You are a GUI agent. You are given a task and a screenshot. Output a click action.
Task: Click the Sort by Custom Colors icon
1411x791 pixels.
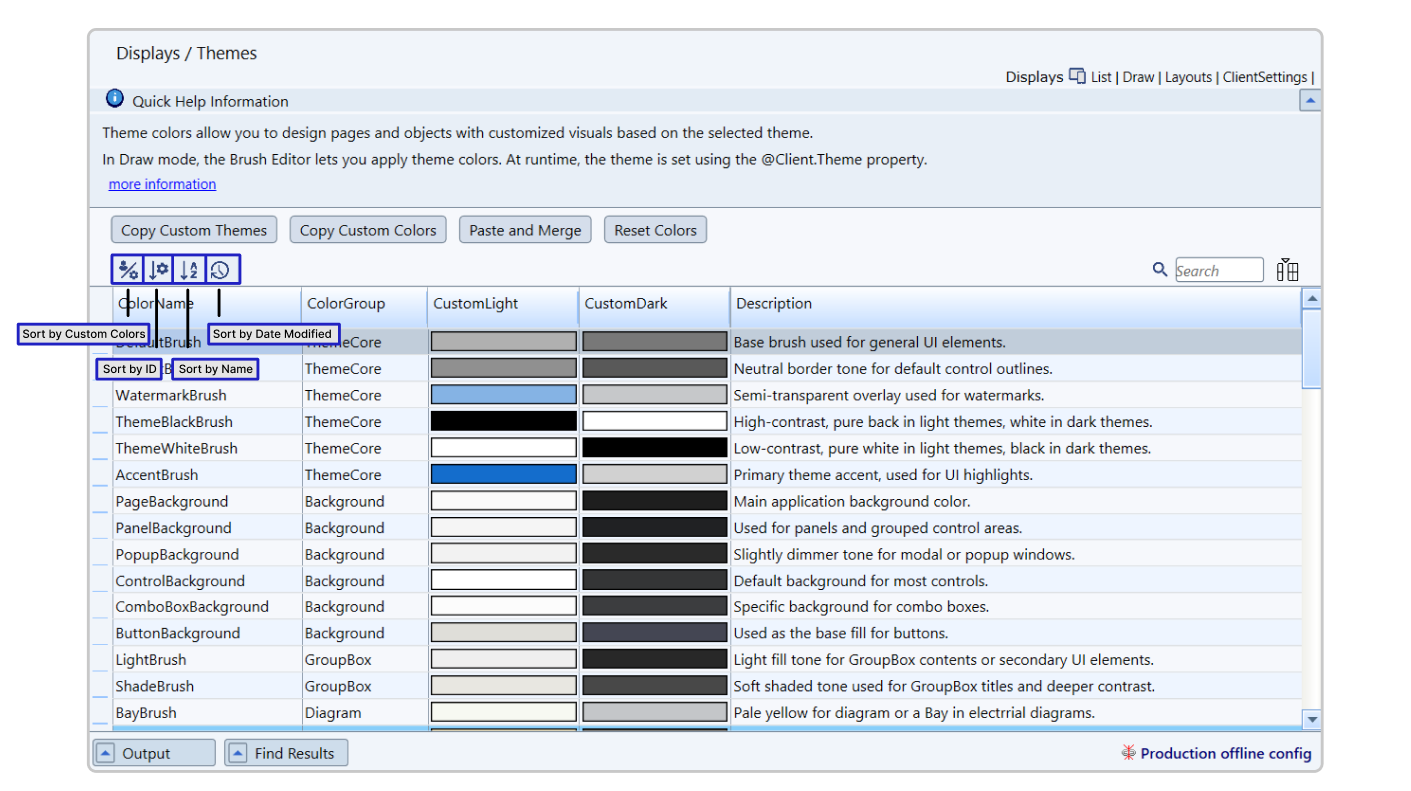coord(128,270)
